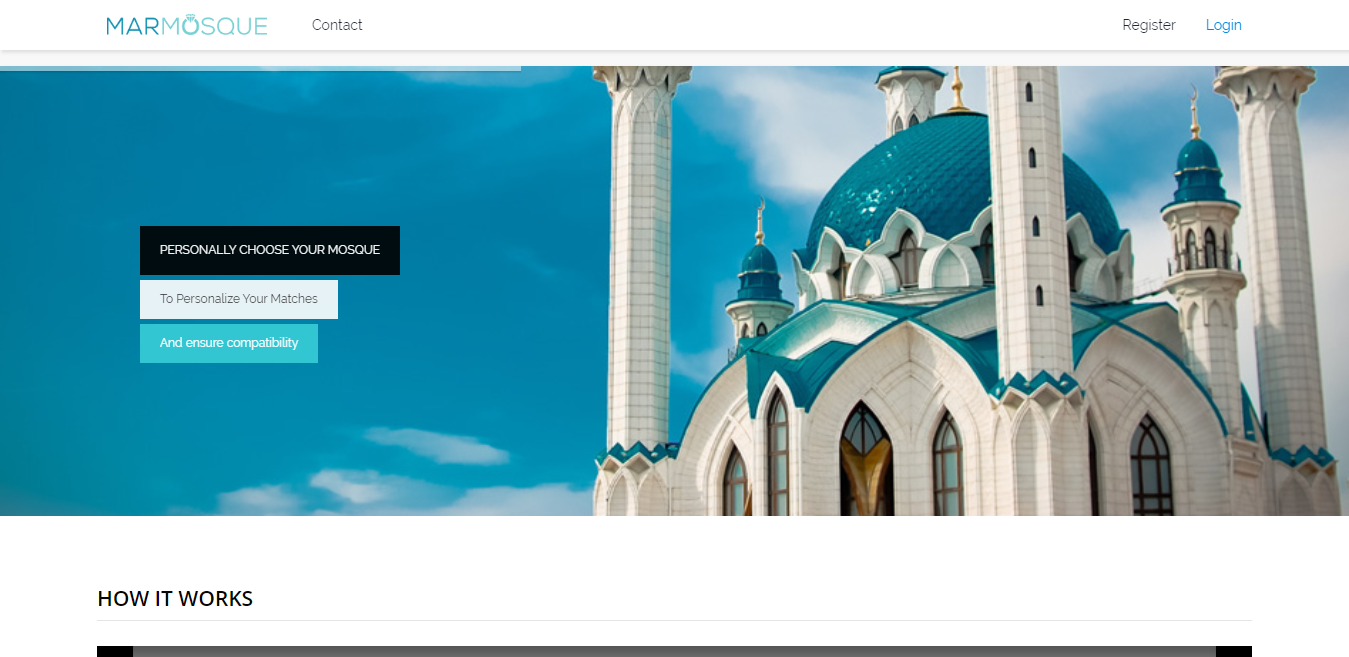The height and width of the screenshot is (657, 1349).
Task: Click the black left edge of the video
Action: tap(114, 651)
